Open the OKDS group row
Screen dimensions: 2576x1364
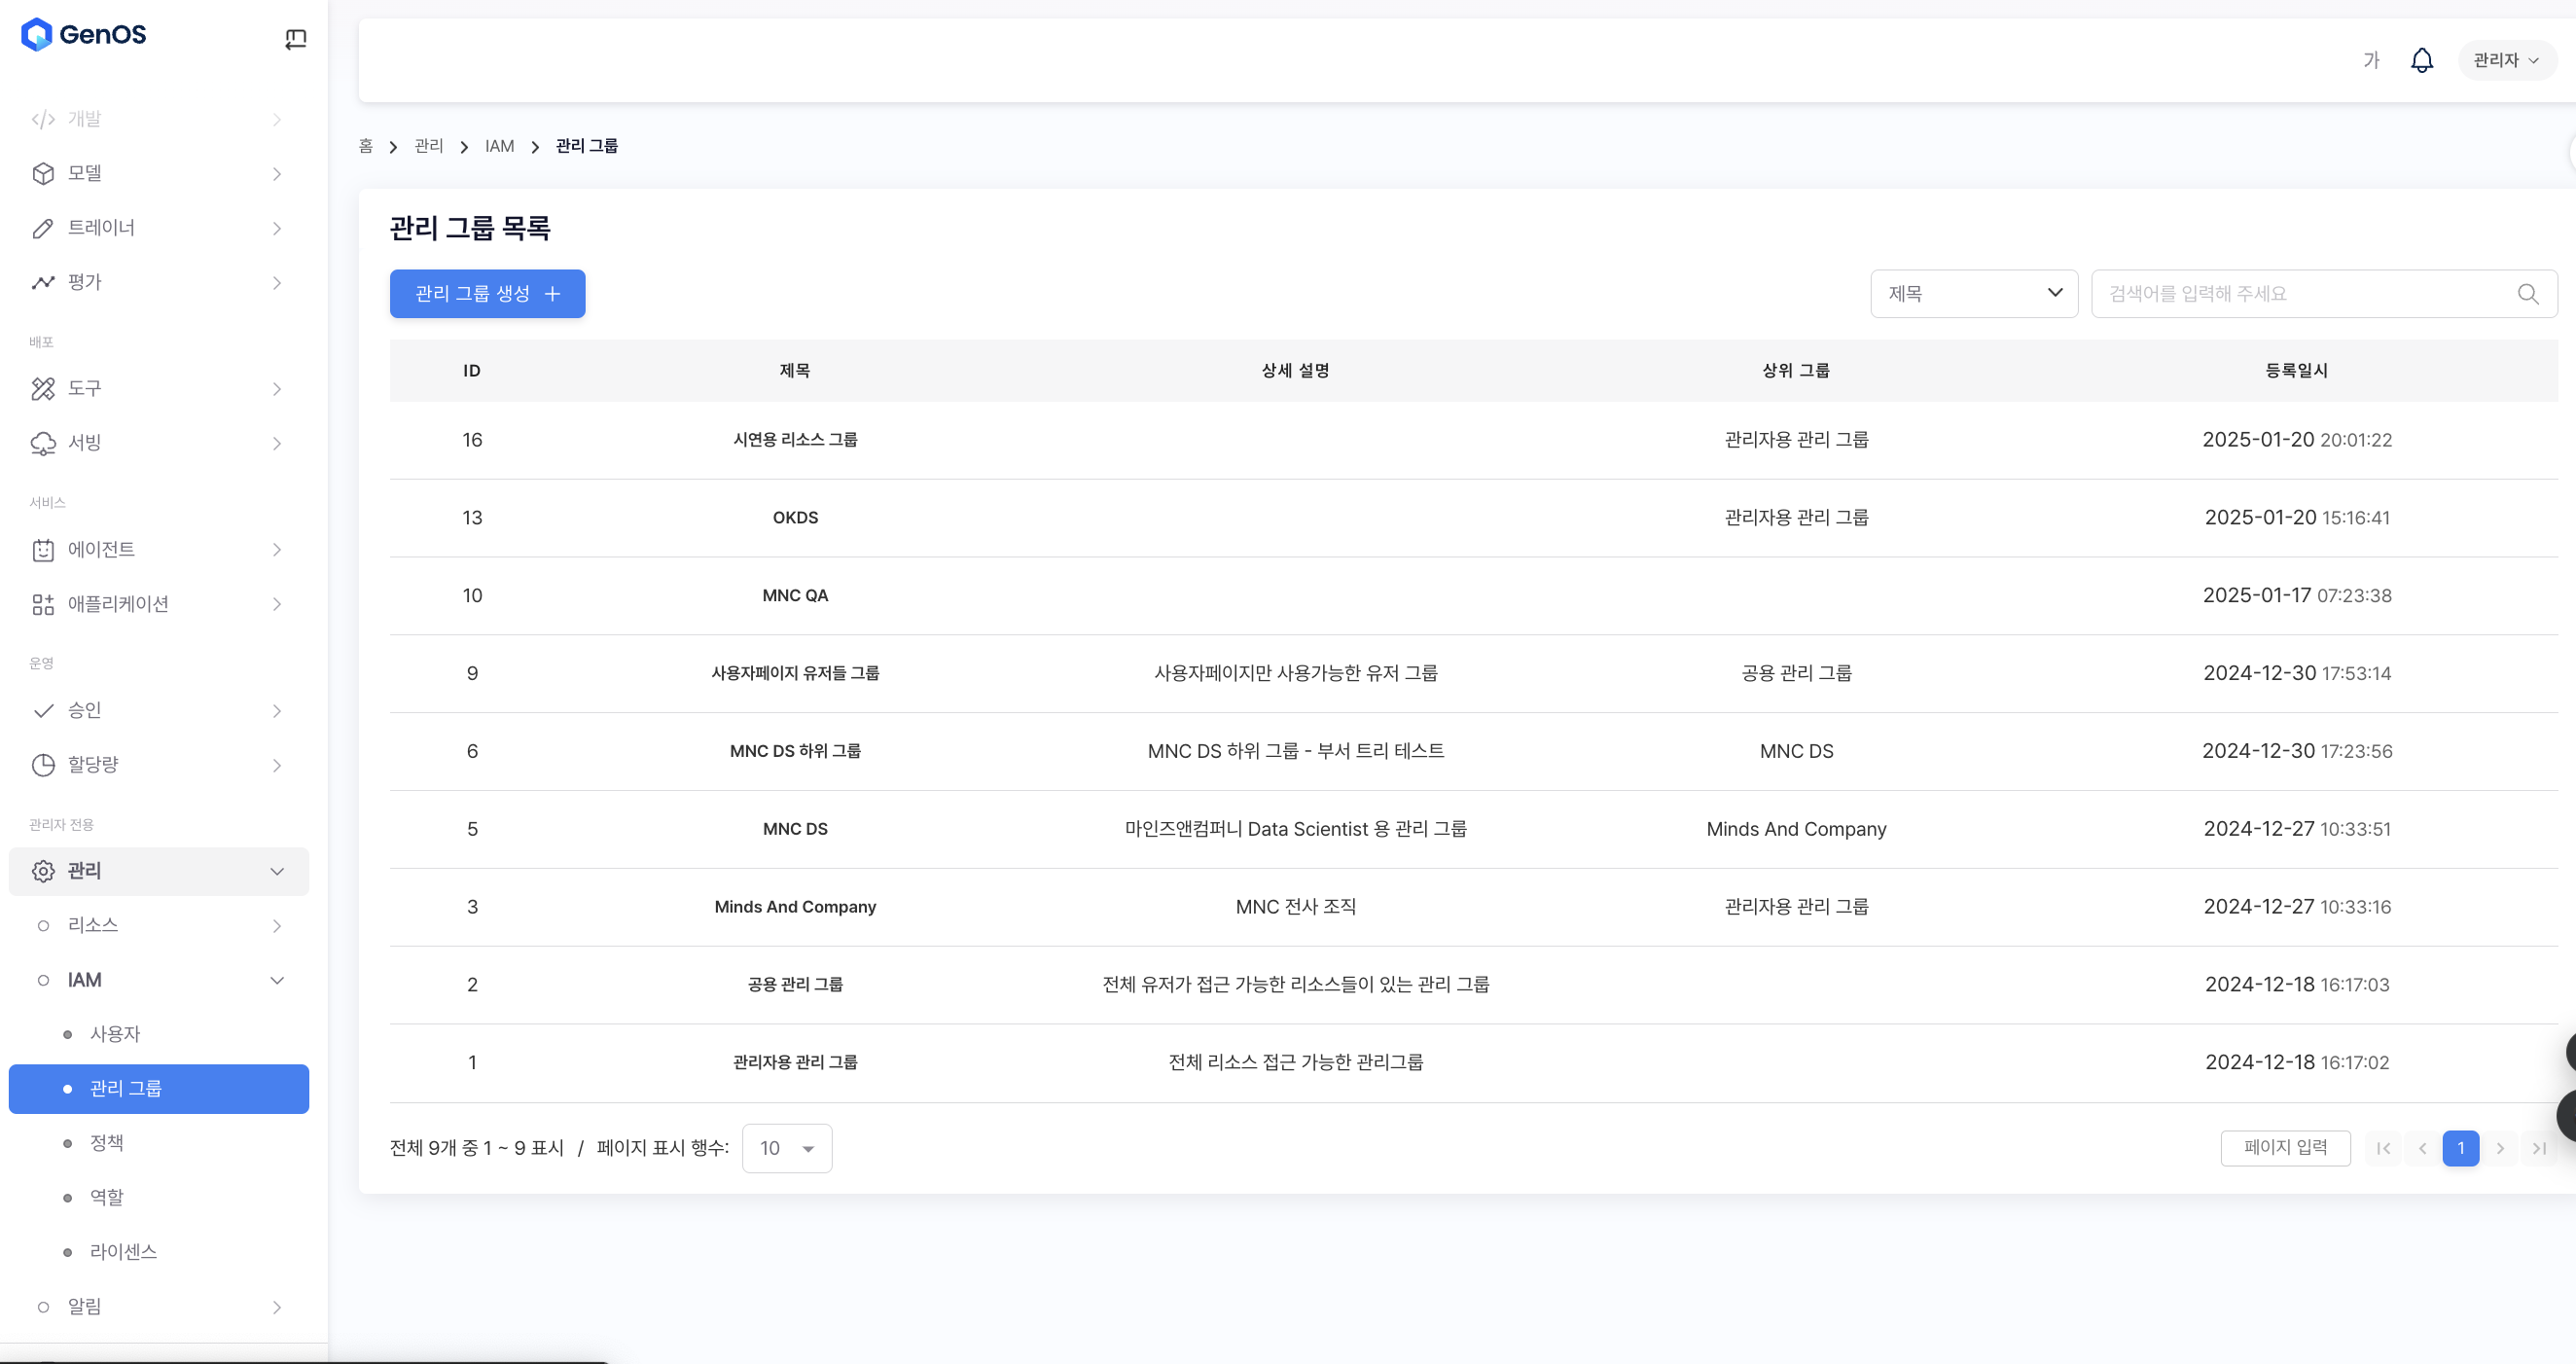pyautogui.click(x=795, y=518)
